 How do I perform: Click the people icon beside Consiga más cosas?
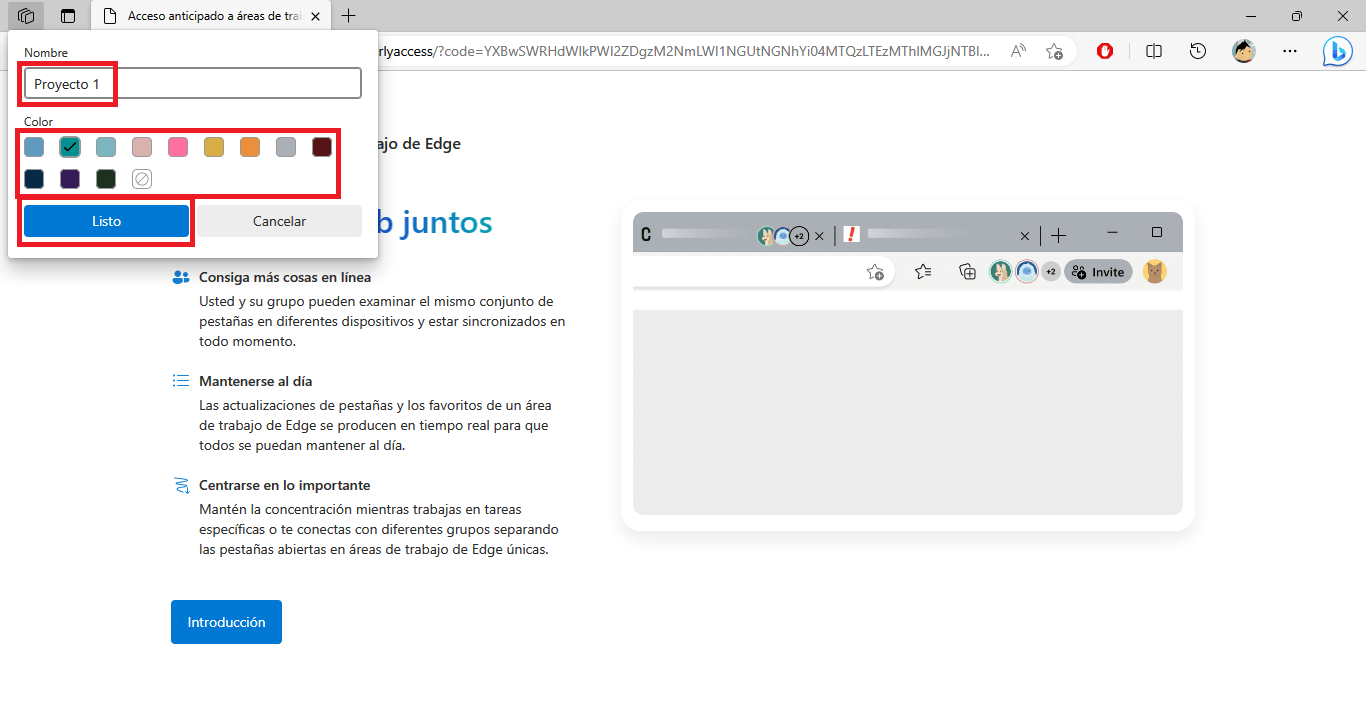[x=181, y=277]
